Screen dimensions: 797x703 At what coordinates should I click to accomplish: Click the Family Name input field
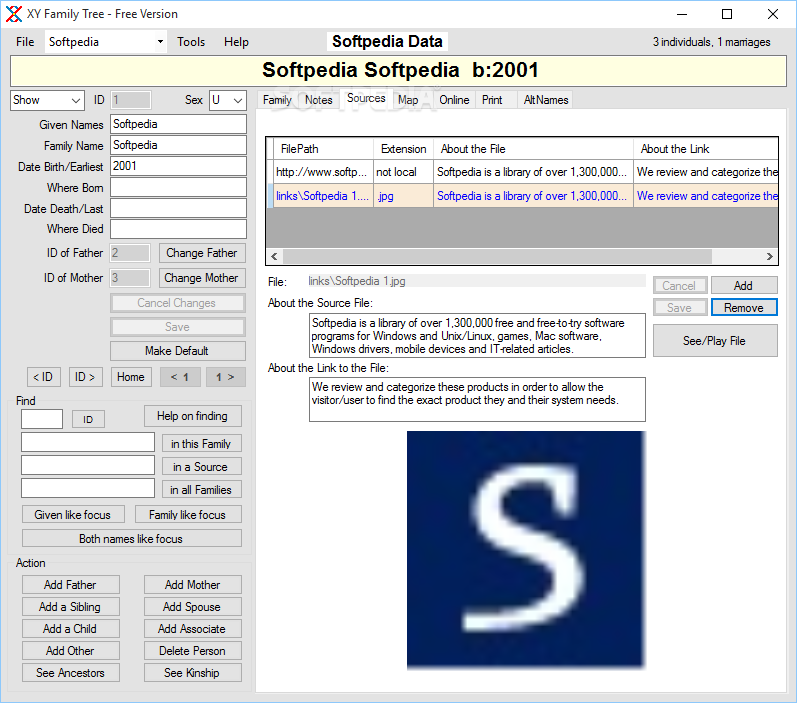[178, 145]
